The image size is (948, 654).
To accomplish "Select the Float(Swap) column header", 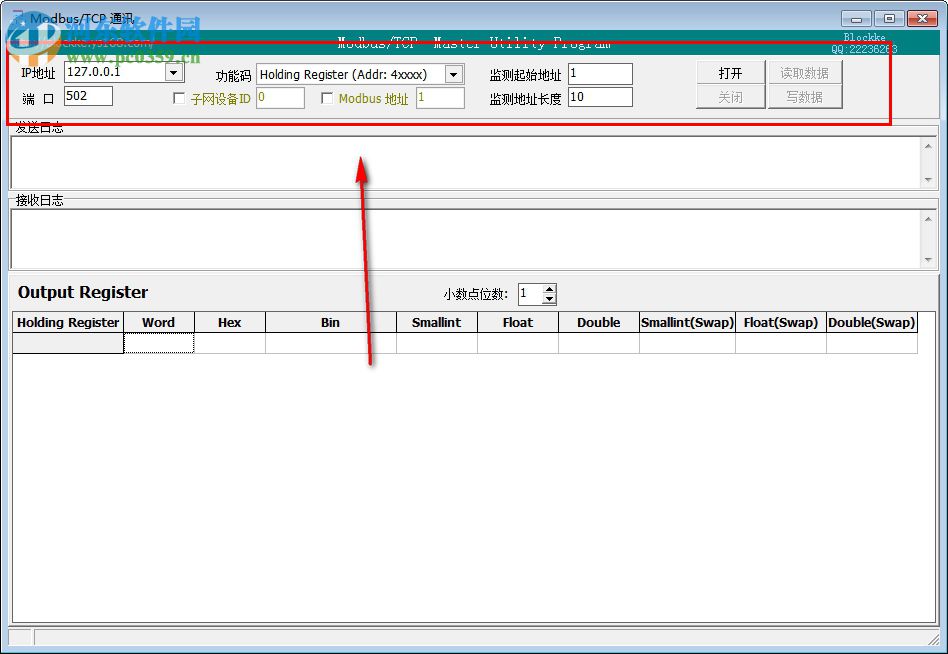I will [780, 322].
